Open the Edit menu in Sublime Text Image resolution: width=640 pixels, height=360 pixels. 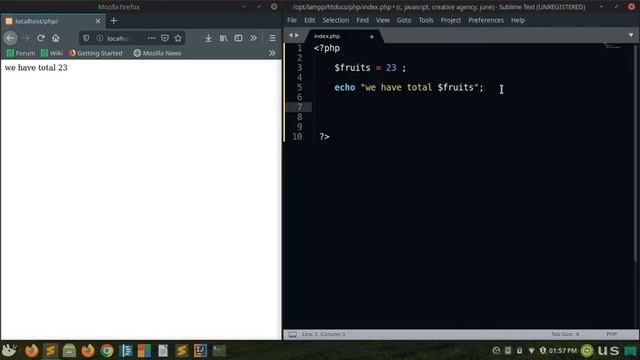pyautogui.click(x=309, y=20)
